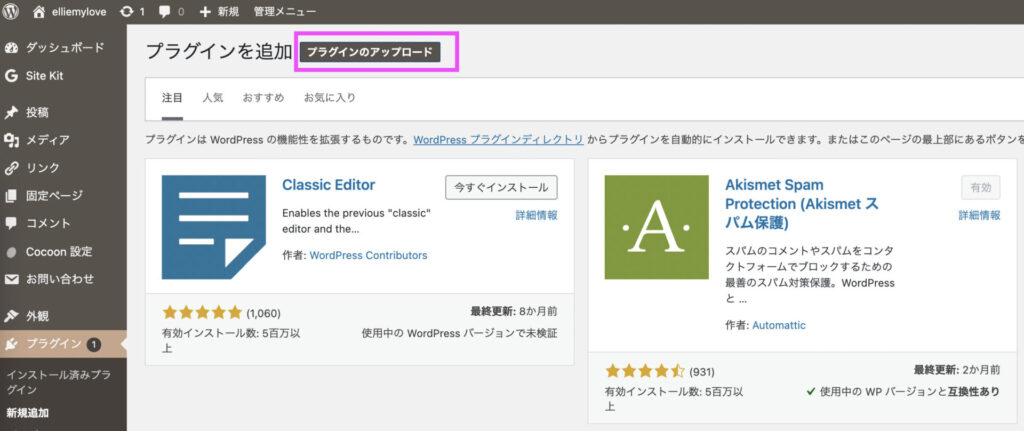Open WordPress プラグインディレクトリ link
This screenshot has height=431, width=1024.
(498, 139)
